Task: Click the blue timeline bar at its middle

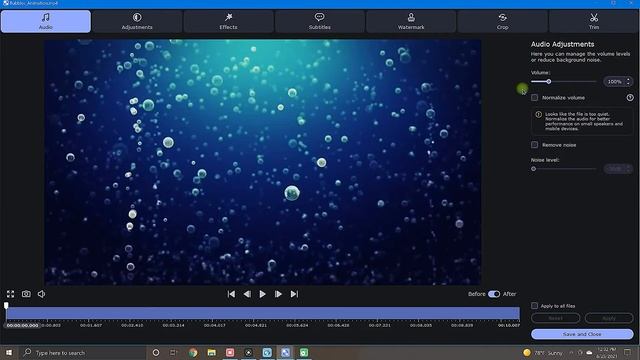Action: point(263,313)
